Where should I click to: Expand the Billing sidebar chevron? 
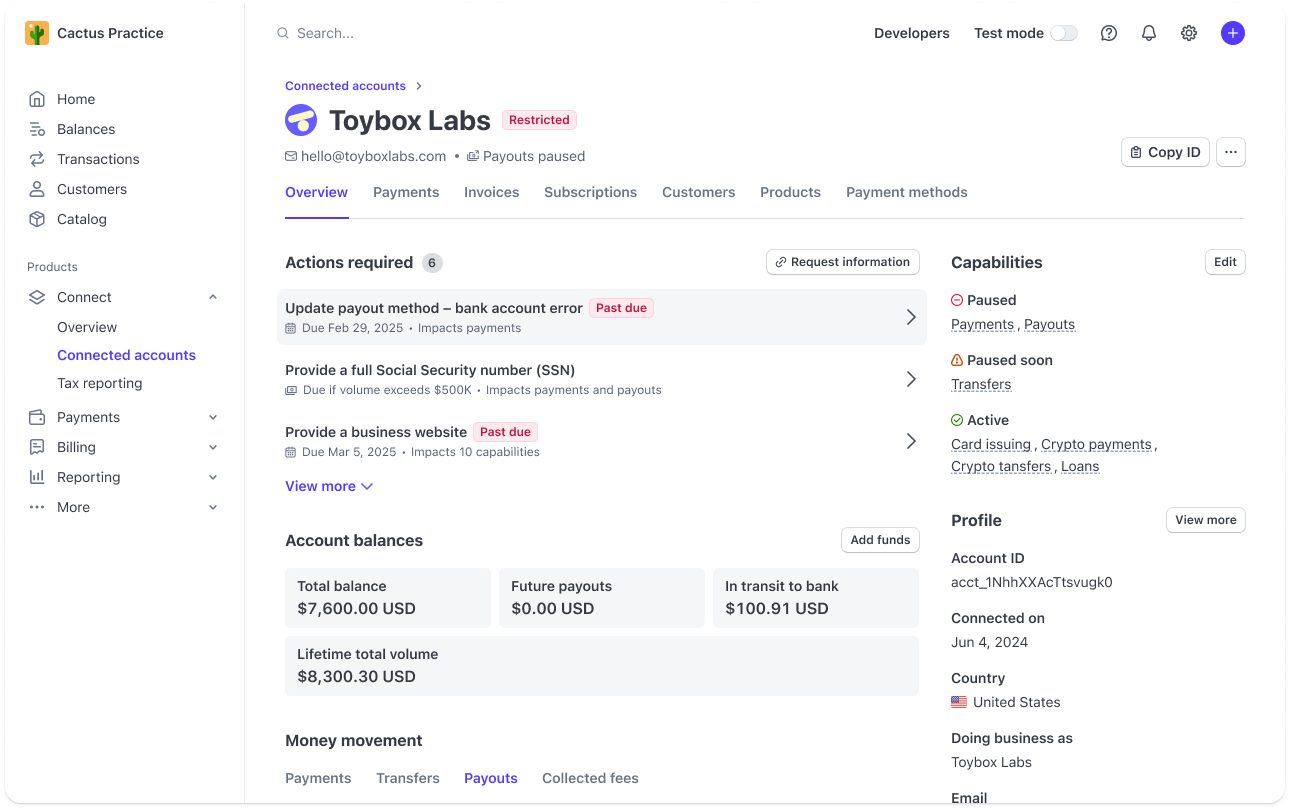coord(213,447)
